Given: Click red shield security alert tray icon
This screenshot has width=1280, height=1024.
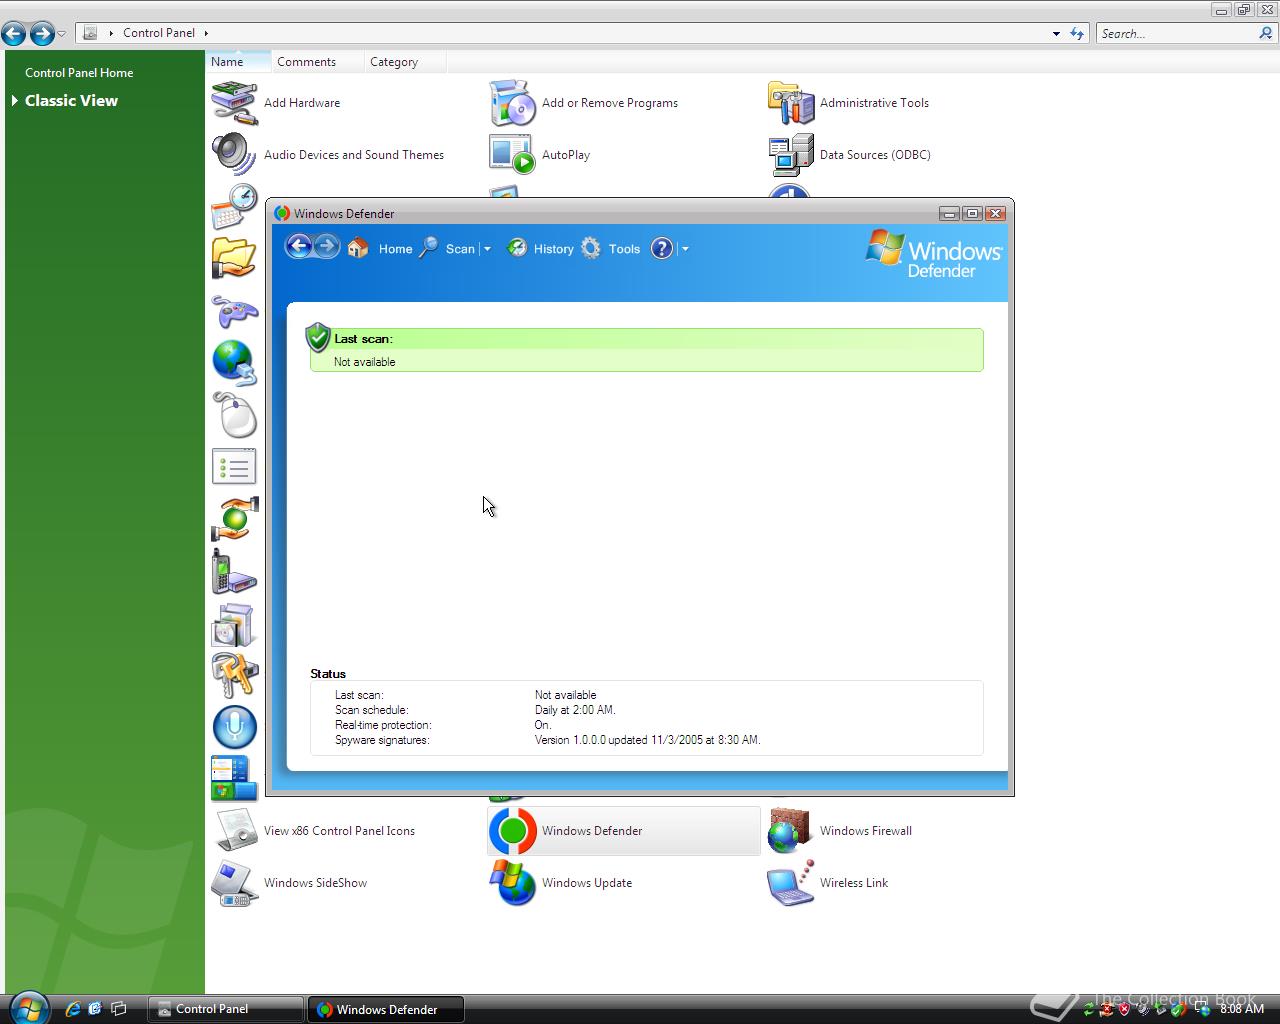Looking at the screenshot, I should (1125, 1009).
